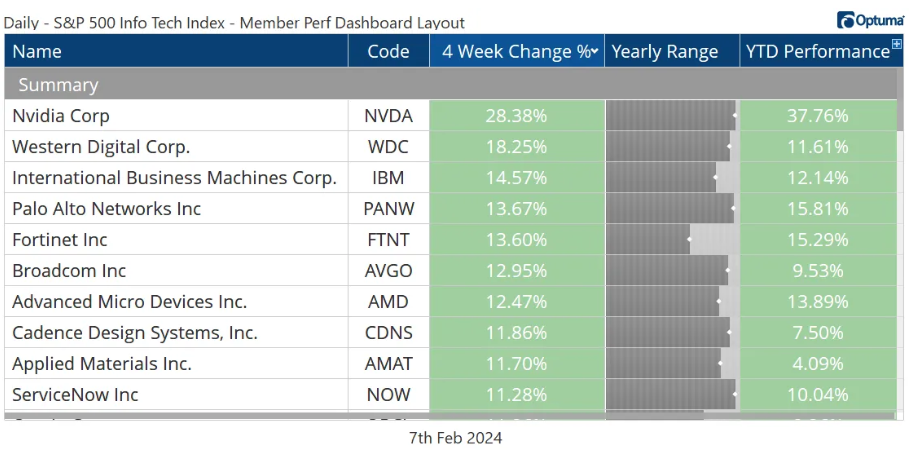The width and height of the screenshot is (921, 455).
Task: Select Palo Alto Networks Inc name
Action: (x=107, y=209)
